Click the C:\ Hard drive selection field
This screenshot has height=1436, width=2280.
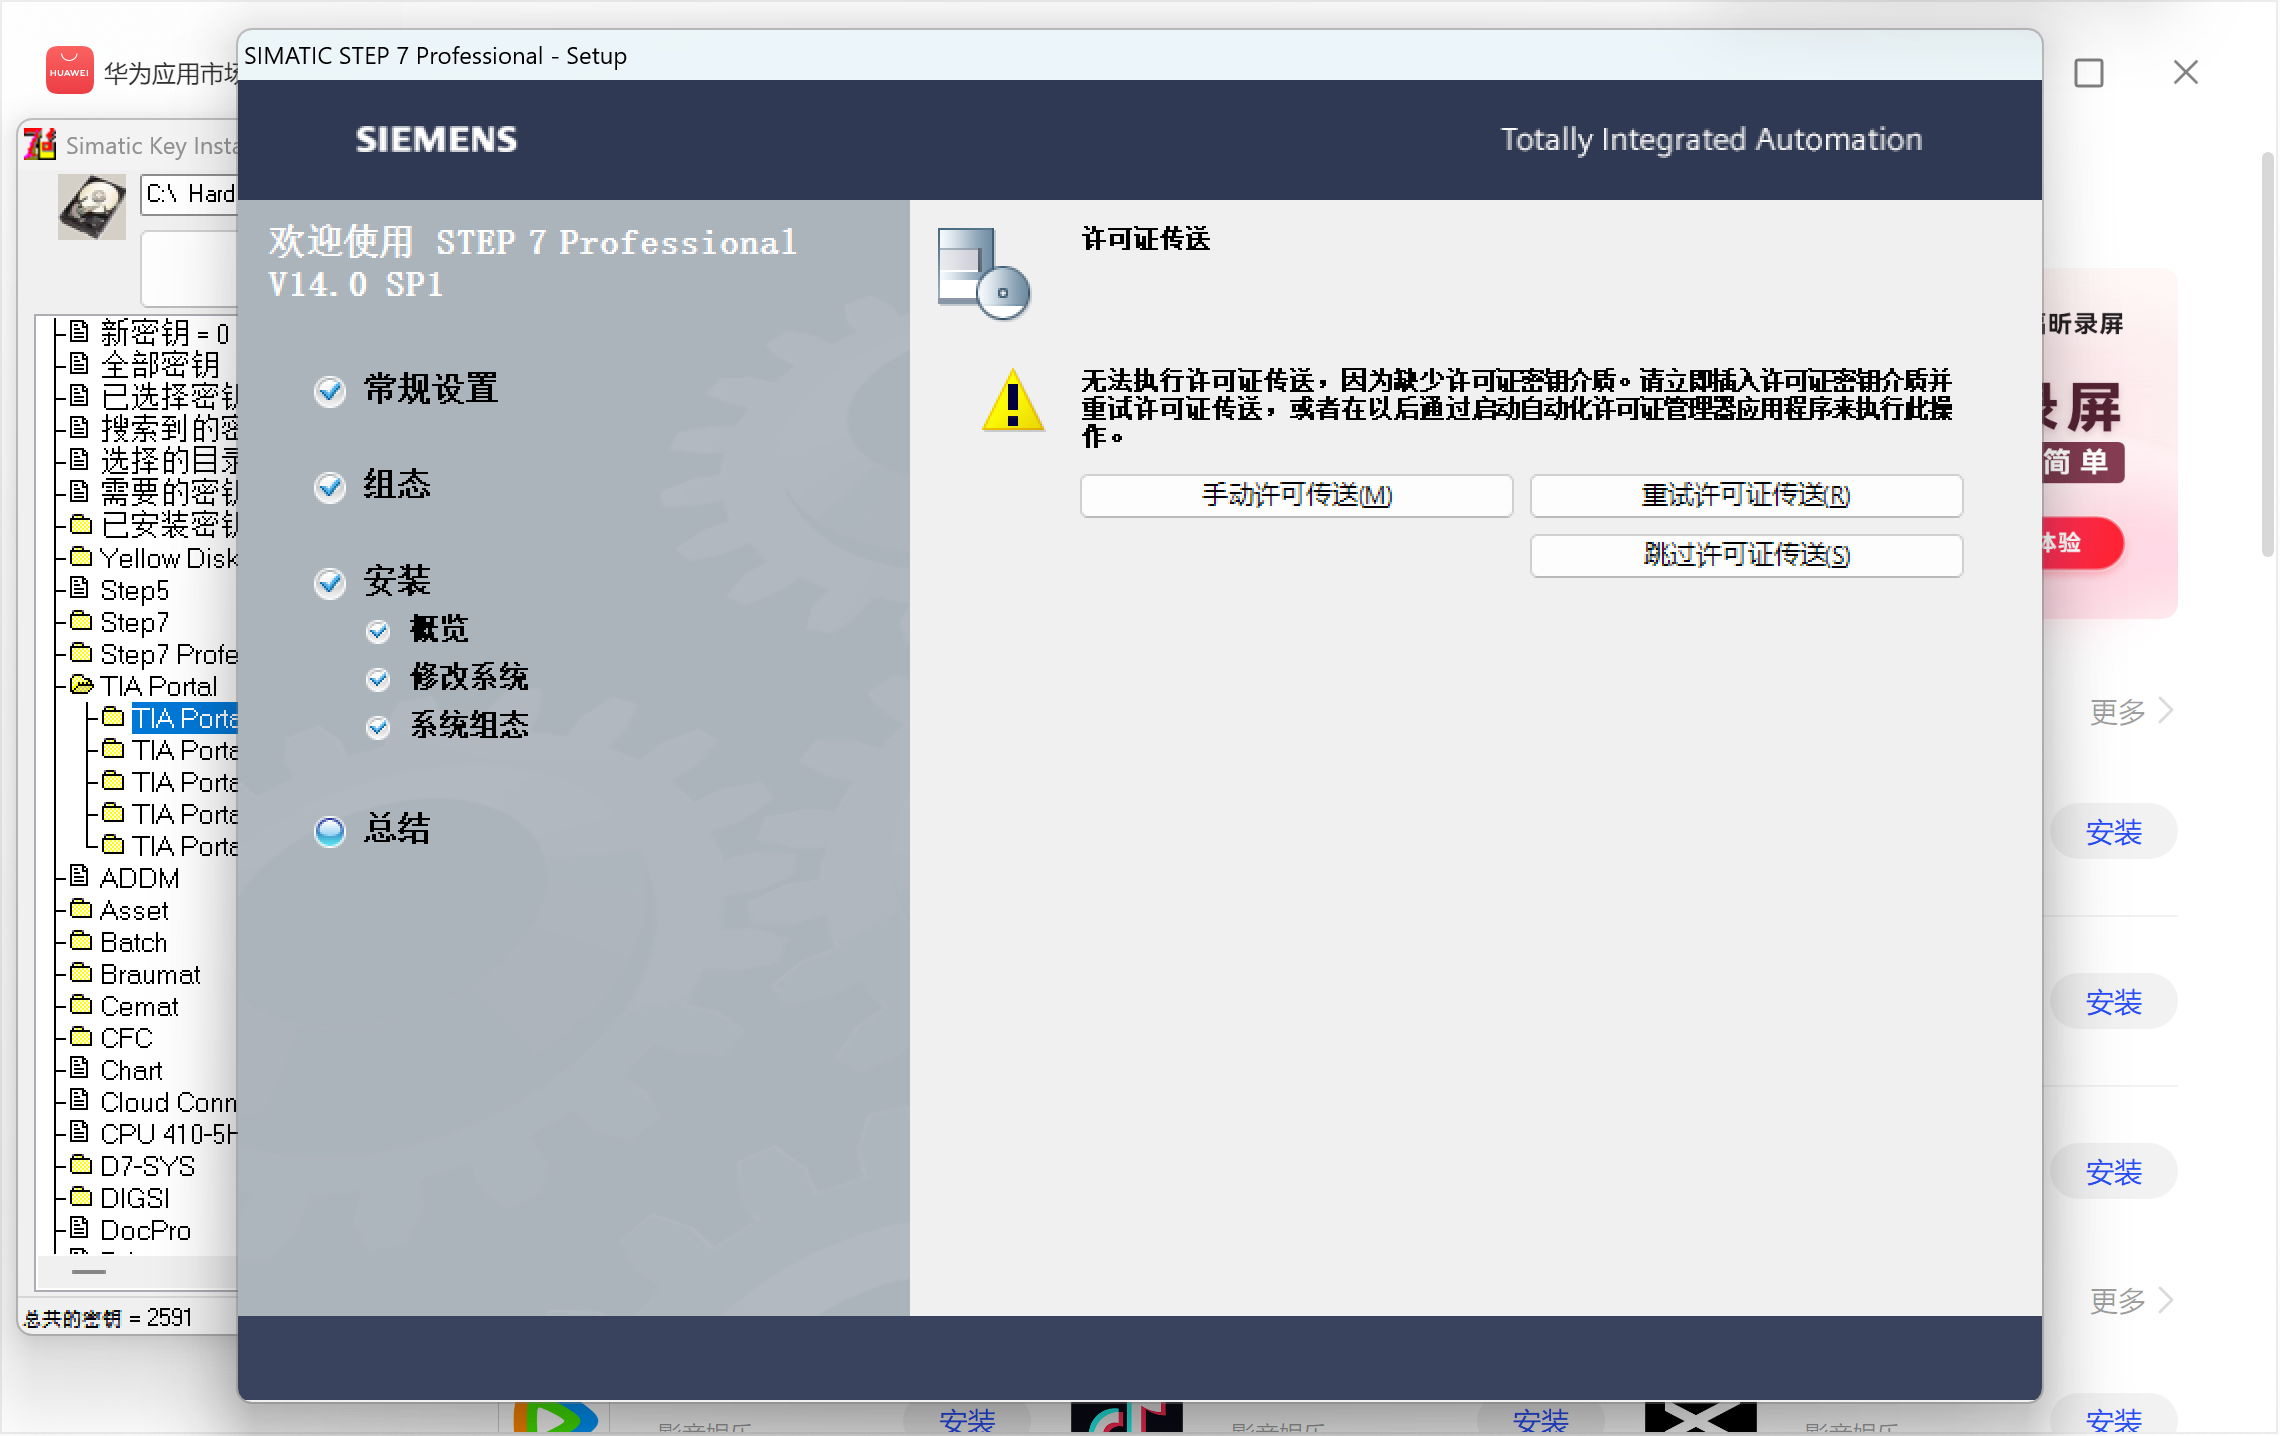(190, 193)
